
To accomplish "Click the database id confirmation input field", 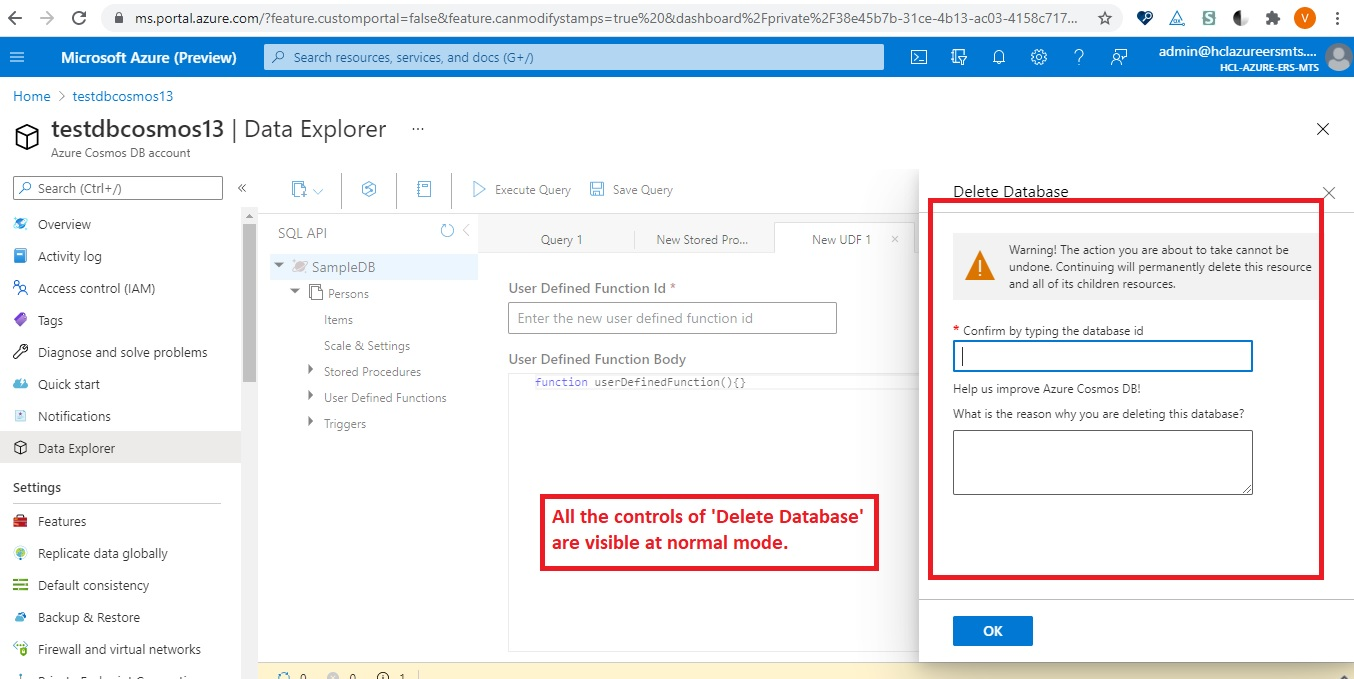I will pyautogui.click(x=1101, y=356).
